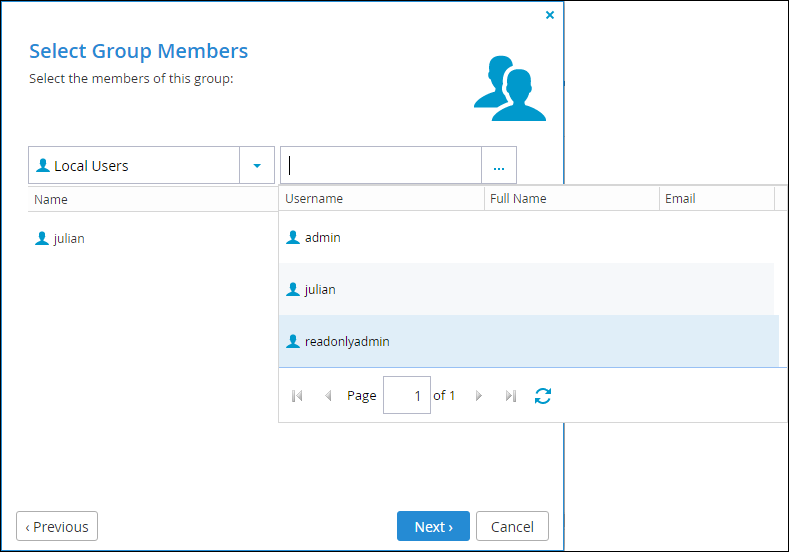
Task: Click the Cancel button
Action: (512, 526)
